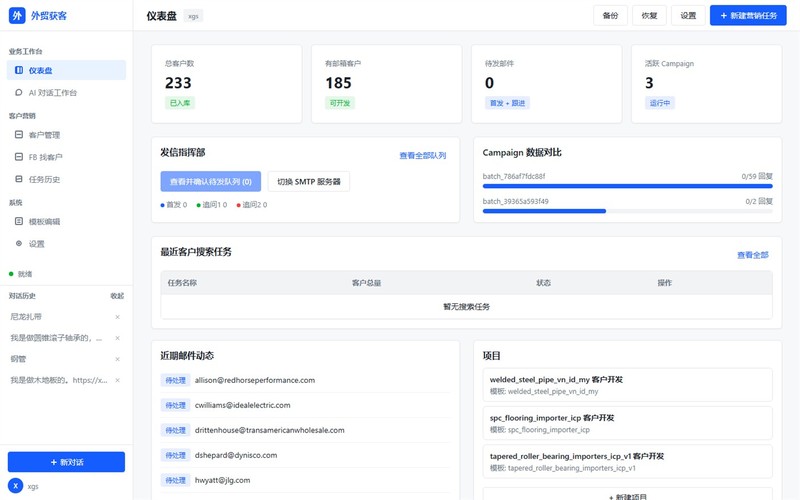
Task: Click the 运行中 tag
Action: coord(660,103)
